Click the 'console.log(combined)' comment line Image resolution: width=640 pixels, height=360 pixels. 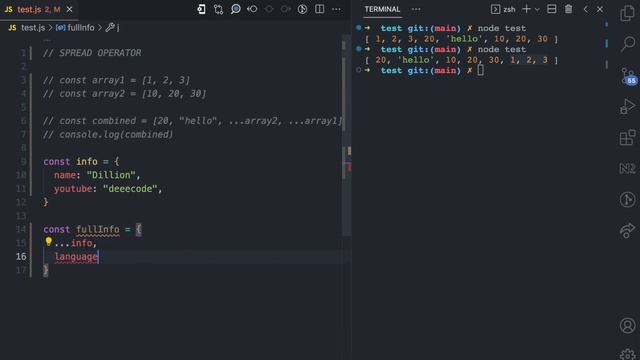coord(108,134)
